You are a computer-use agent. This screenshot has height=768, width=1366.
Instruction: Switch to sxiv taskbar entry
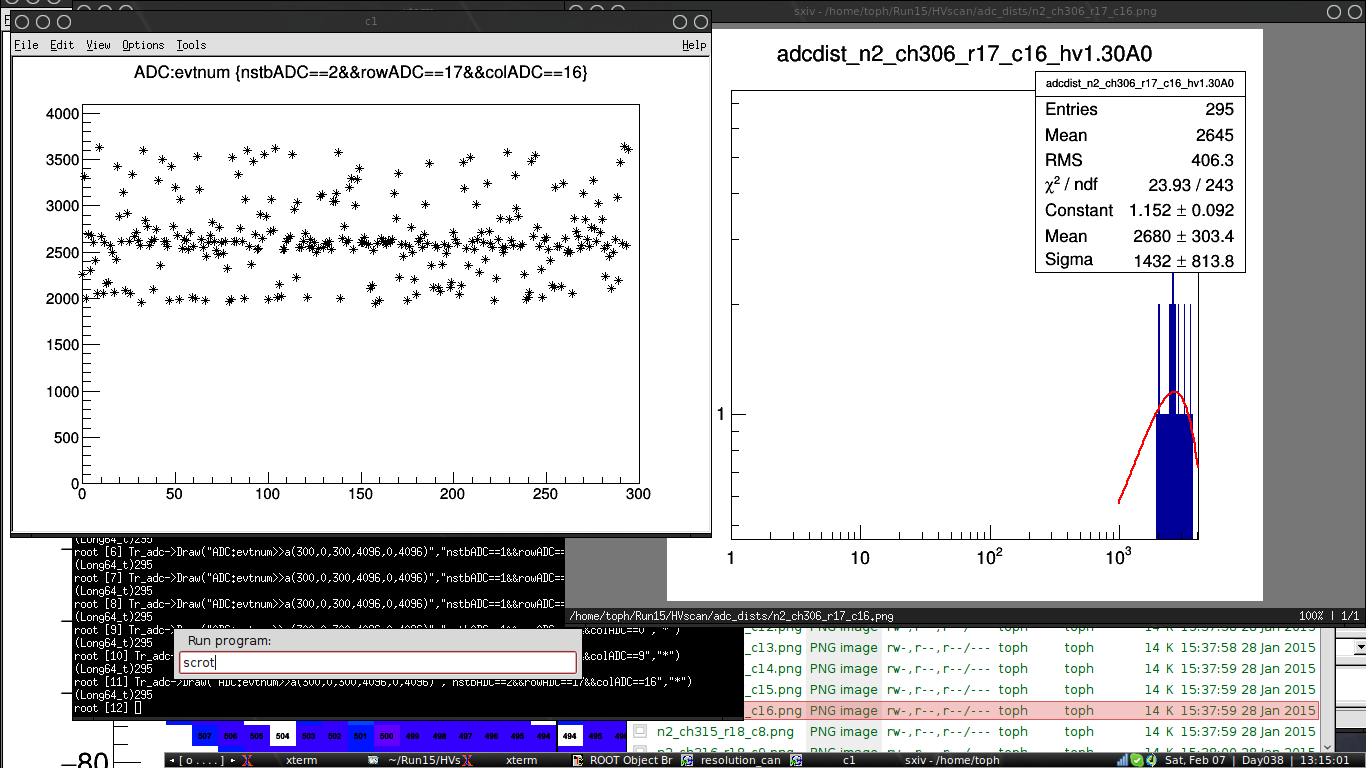(x=952, y=760)
